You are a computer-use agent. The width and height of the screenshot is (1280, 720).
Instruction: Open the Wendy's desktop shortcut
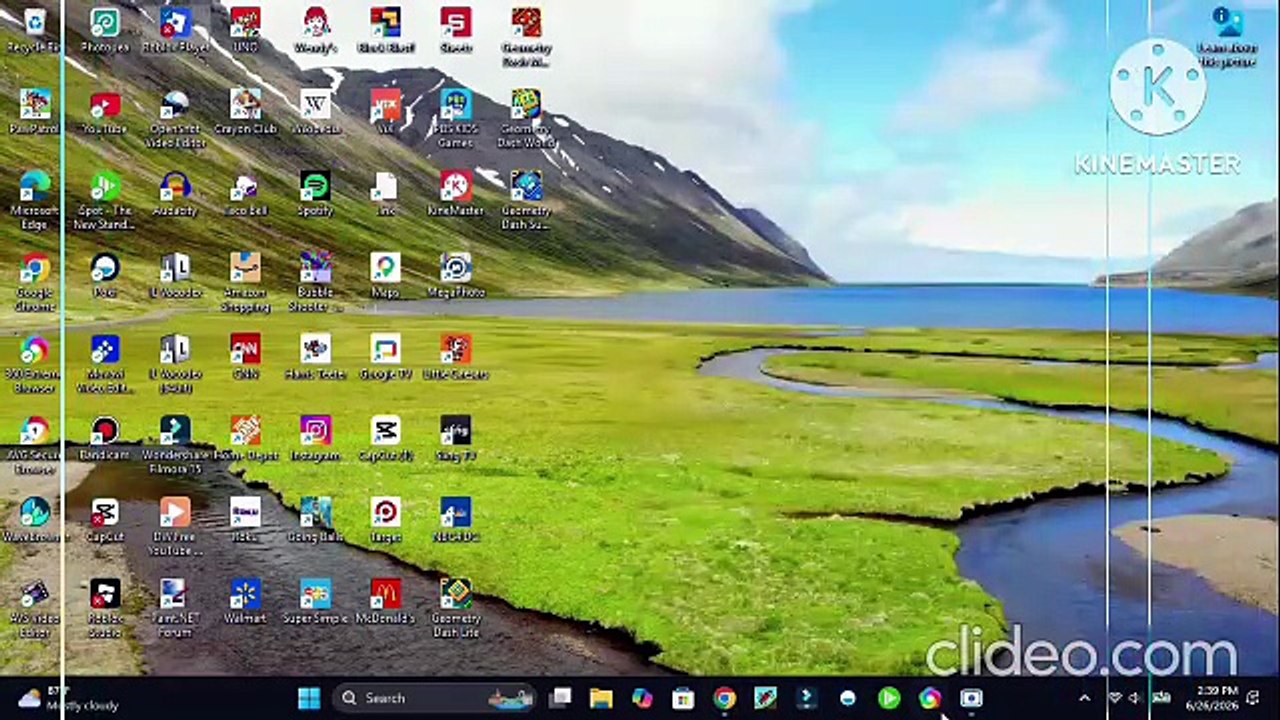click(315, 29)
